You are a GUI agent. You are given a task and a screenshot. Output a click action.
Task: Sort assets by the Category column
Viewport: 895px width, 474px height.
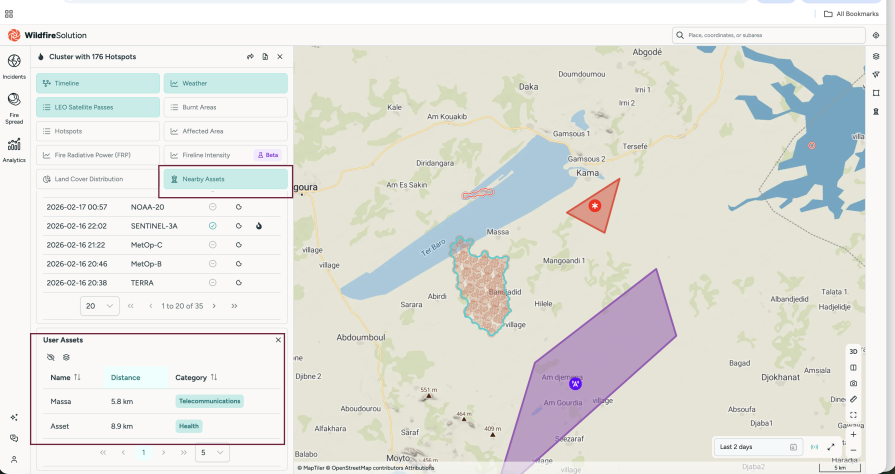pos(198,377)
